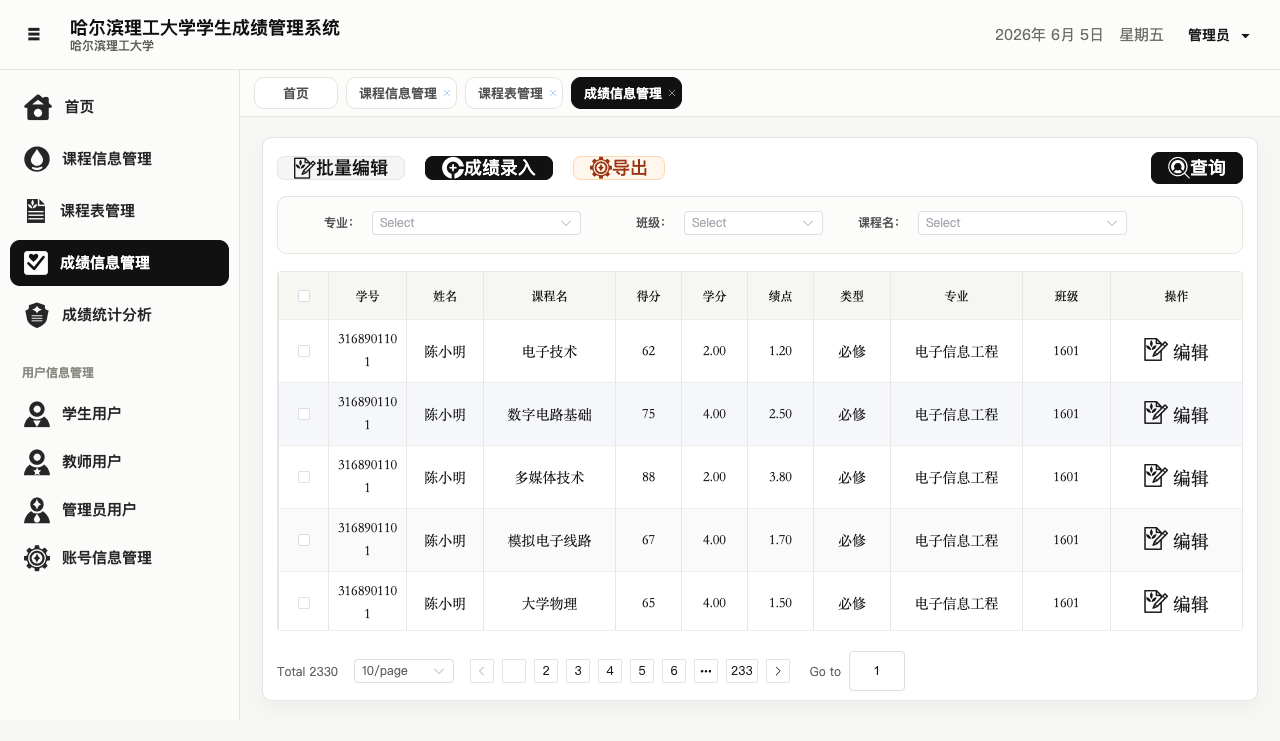The image size is (1280, 741).
Task: Toggle the hamburger menu icon
Action: [x=34, y=34]
